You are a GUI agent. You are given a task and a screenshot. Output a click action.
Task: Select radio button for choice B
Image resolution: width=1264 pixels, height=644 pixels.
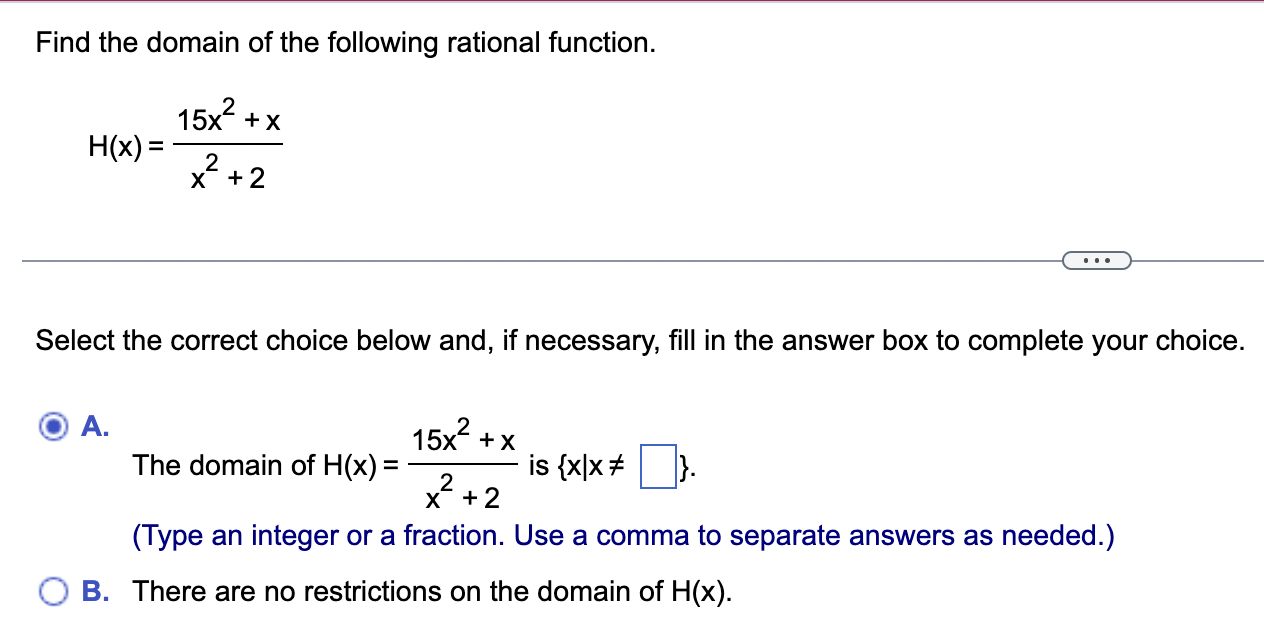55,592
